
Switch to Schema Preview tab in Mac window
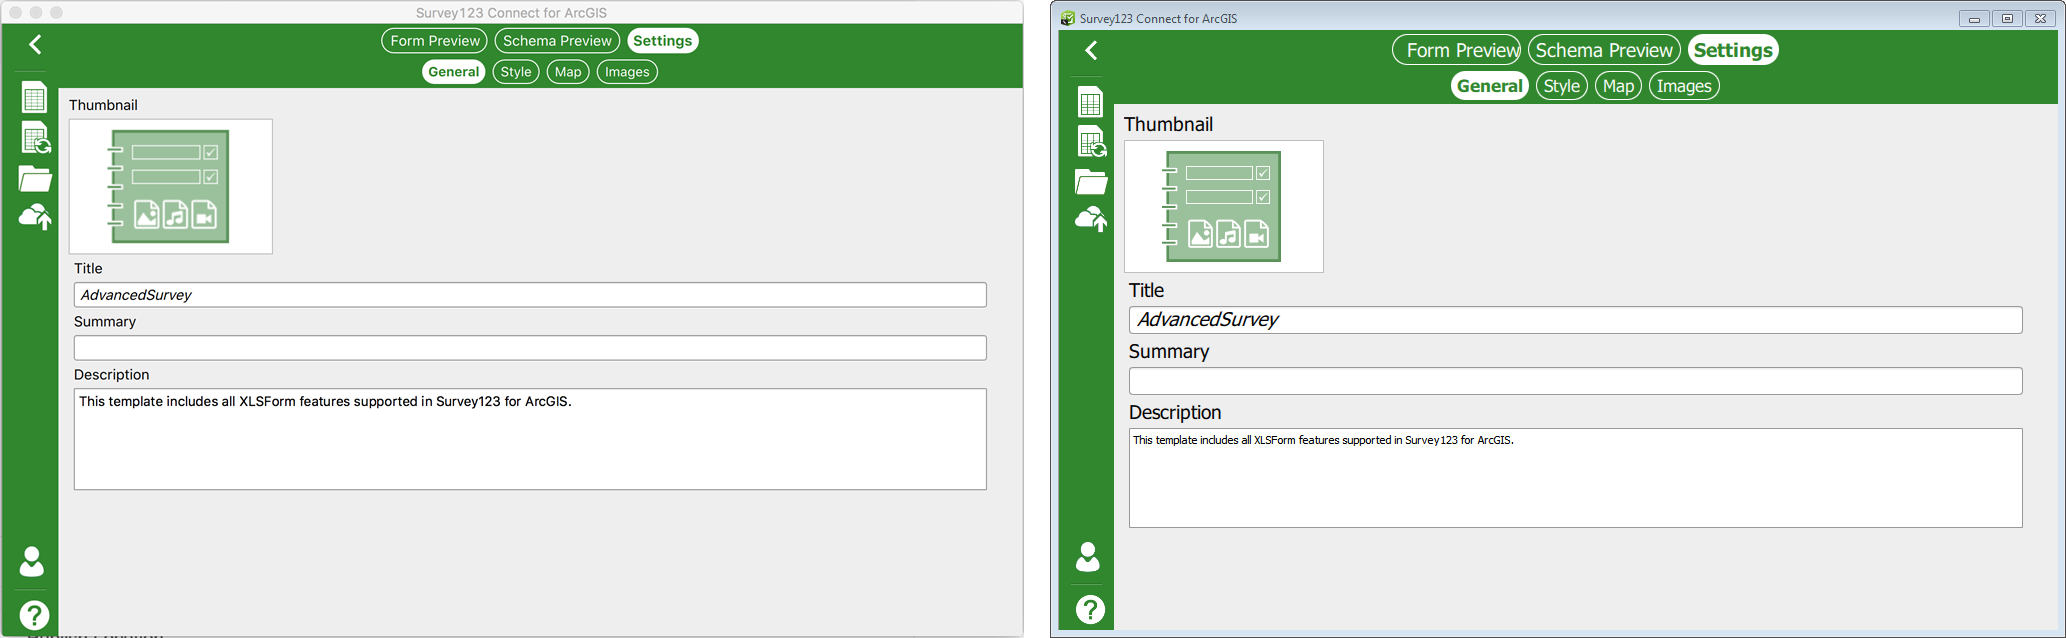coord(557,41)
